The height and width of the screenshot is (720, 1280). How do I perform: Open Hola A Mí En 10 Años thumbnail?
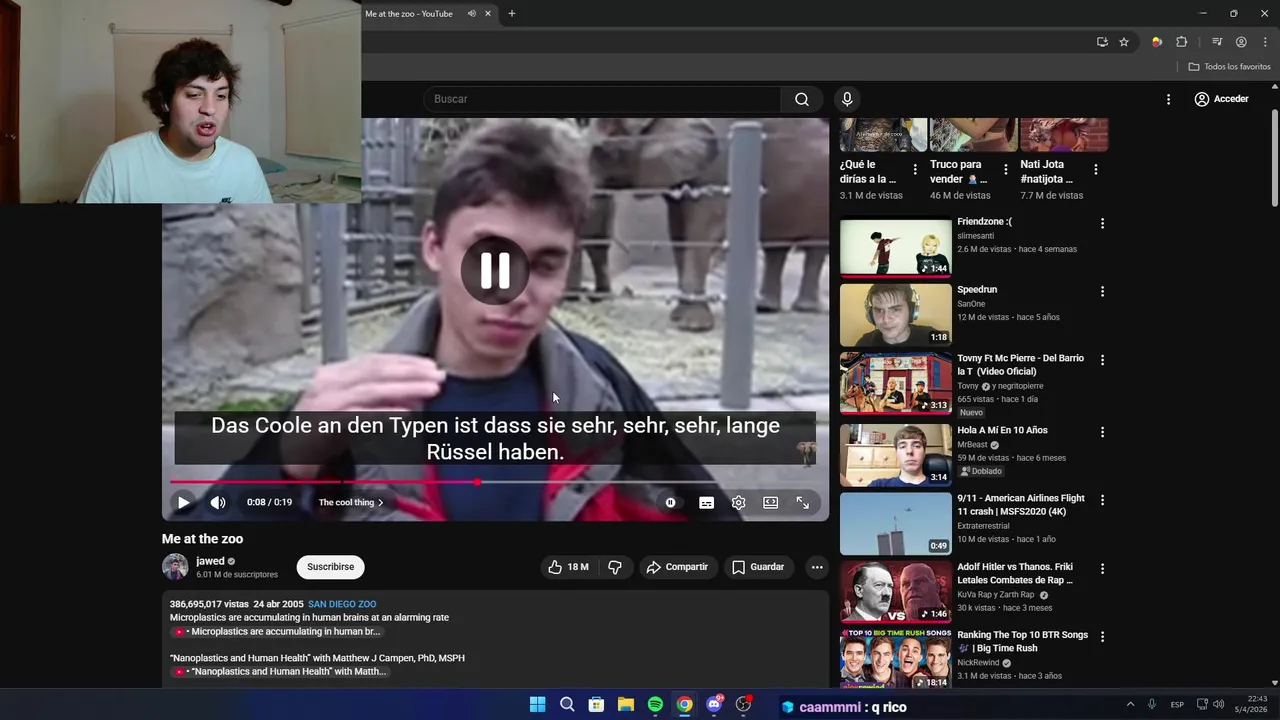coord(896,455)
